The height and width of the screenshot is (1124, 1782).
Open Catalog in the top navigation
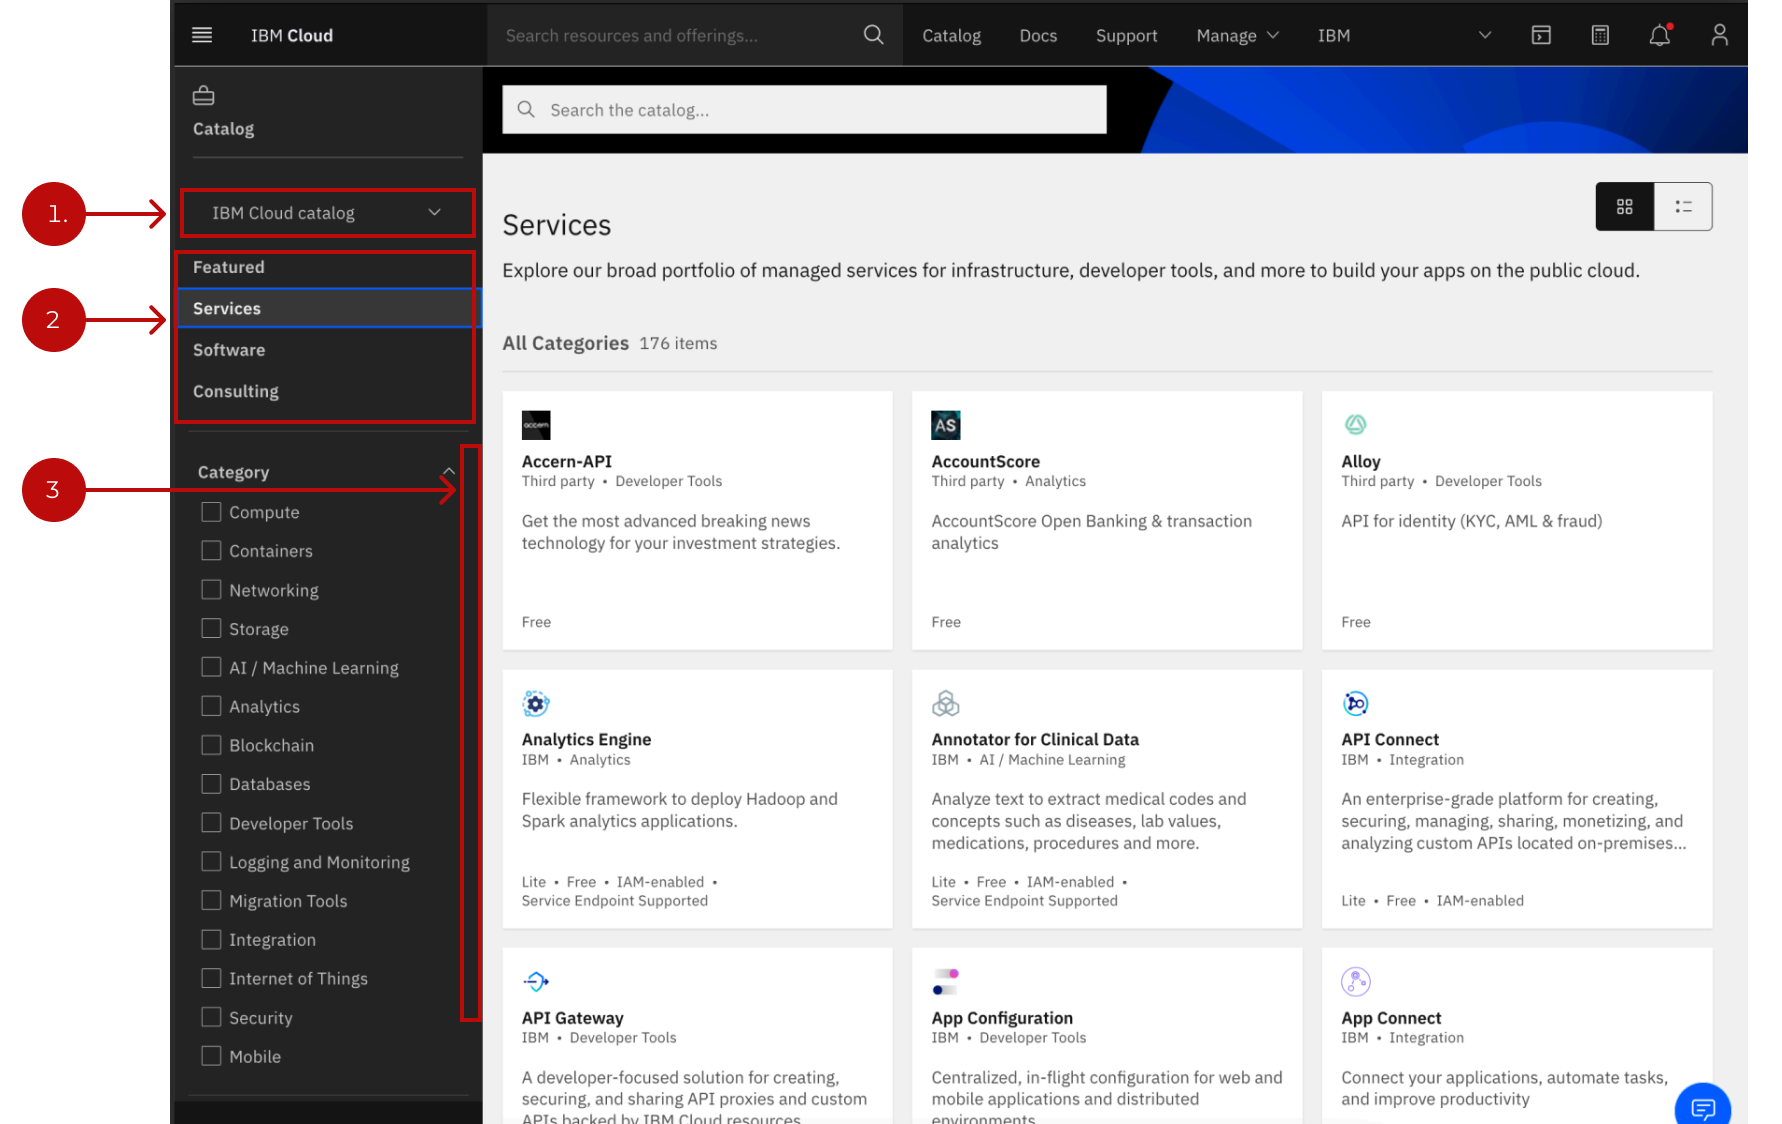click(951, 35)
